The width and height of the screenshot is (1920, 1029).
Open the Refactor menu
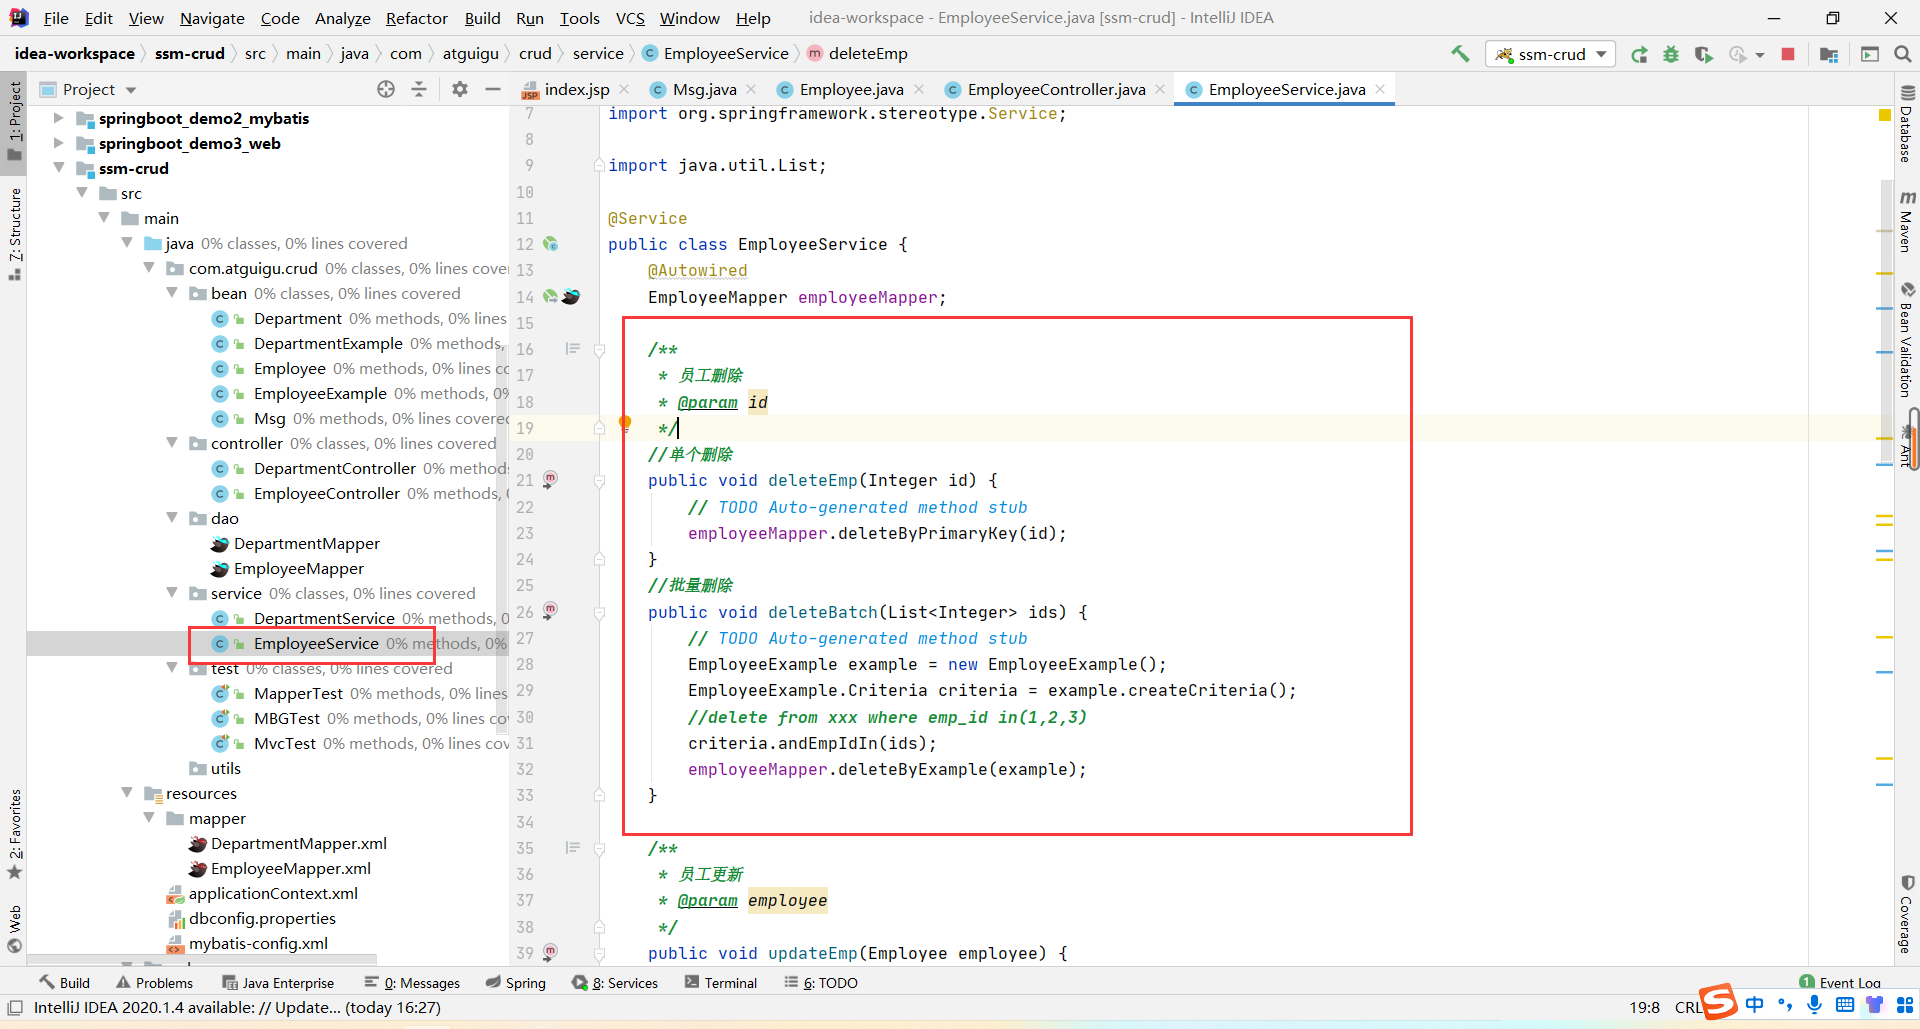pyautogui.click(x=417, y=18)
